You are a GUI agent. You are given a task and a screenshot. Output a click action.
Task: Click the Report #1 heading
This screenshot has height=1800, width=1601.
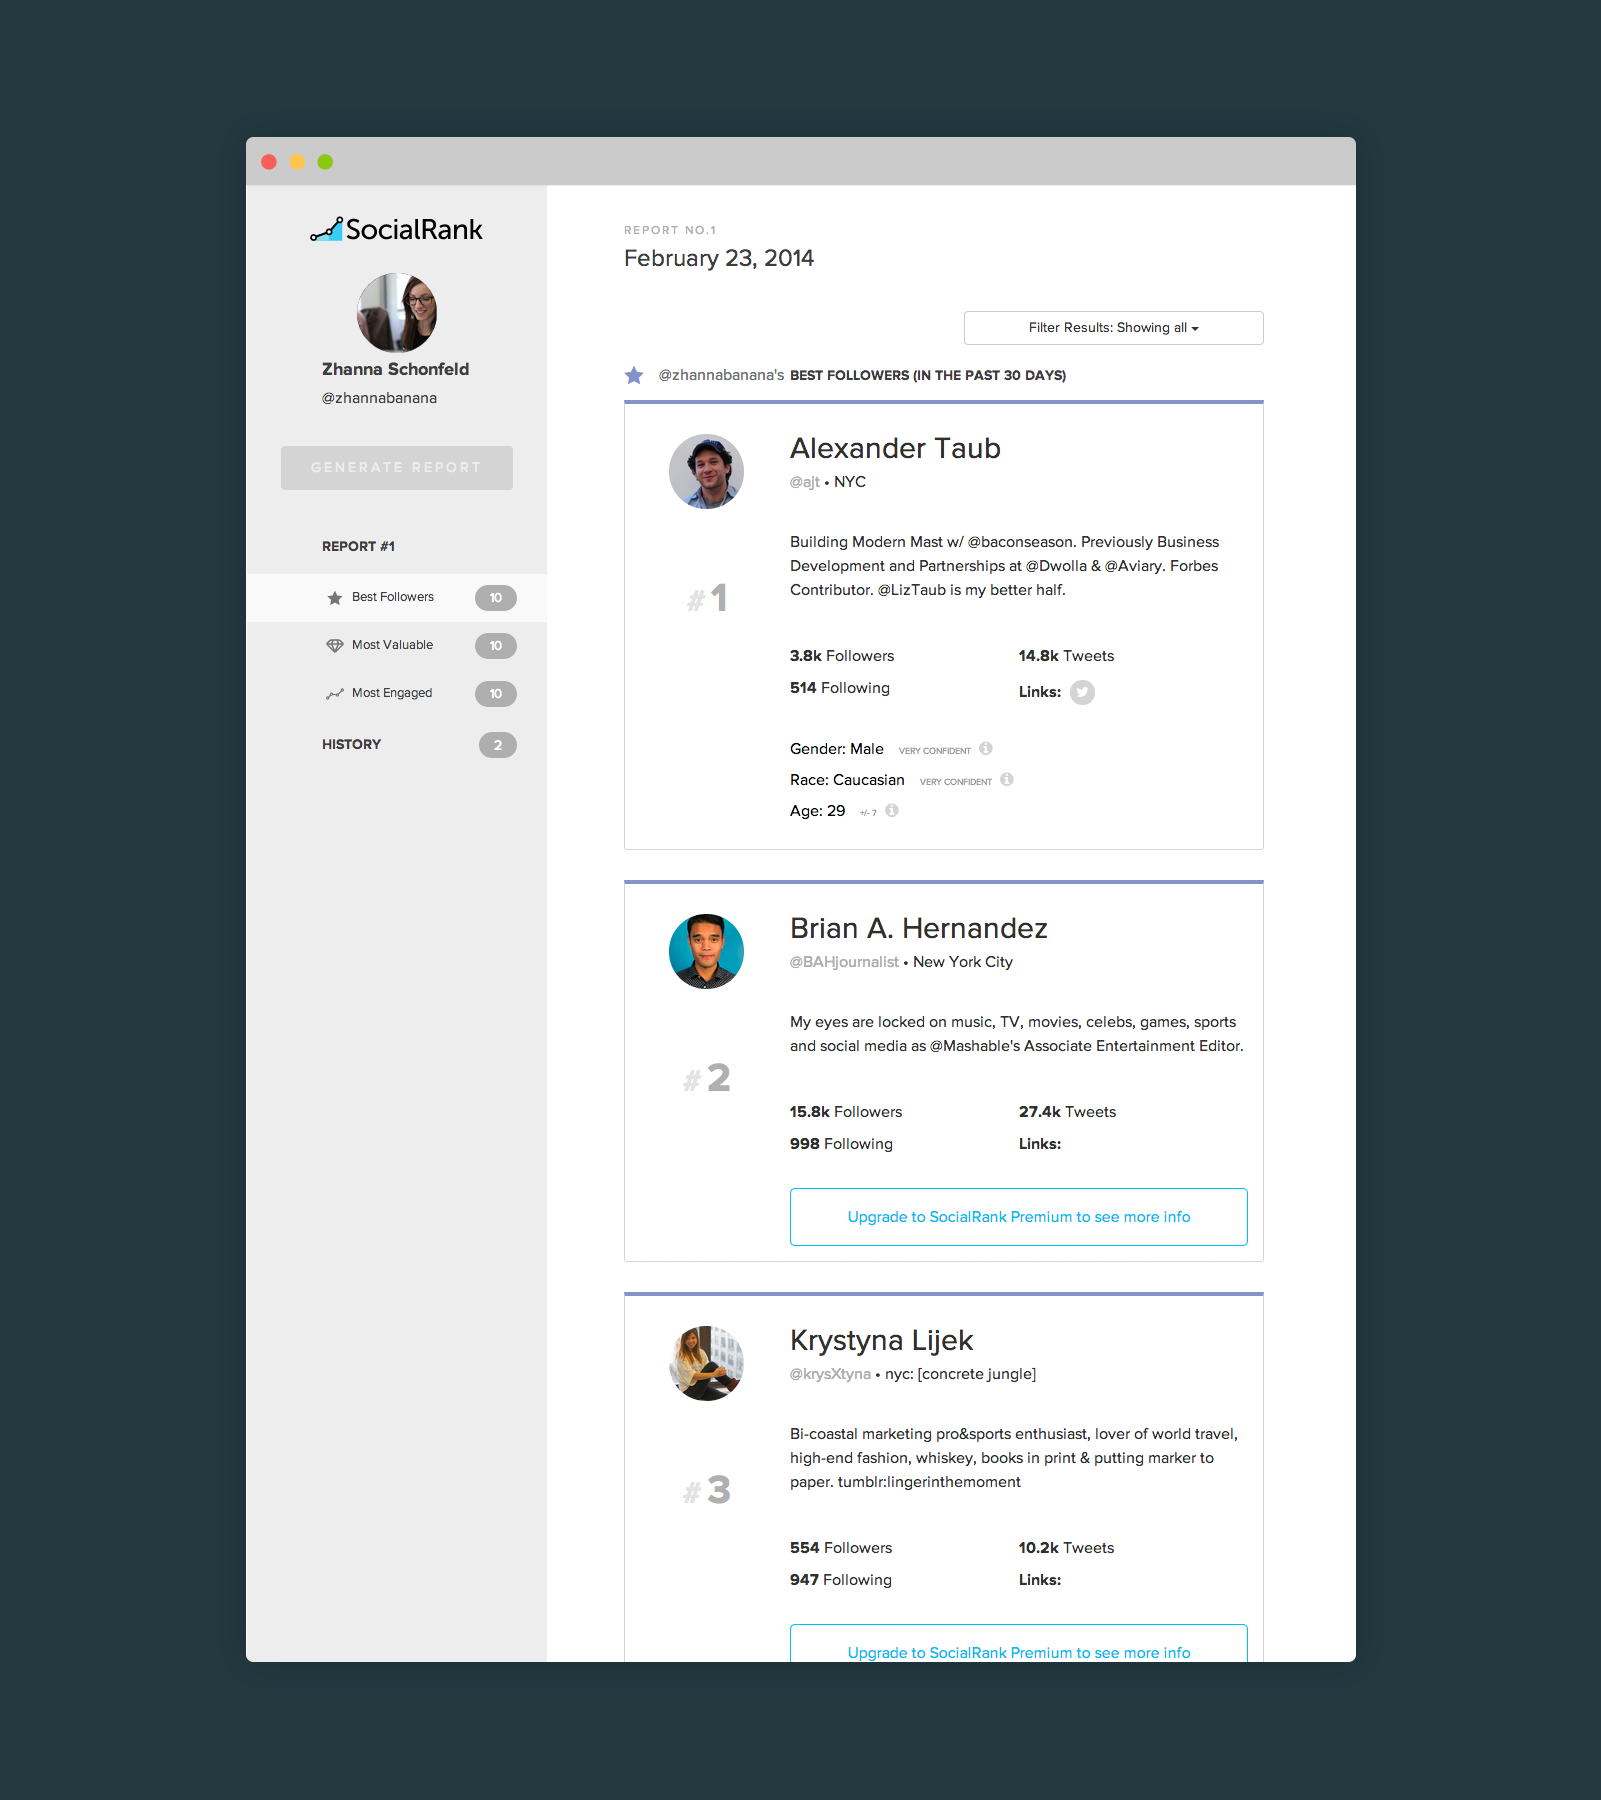tap(358, 546)
